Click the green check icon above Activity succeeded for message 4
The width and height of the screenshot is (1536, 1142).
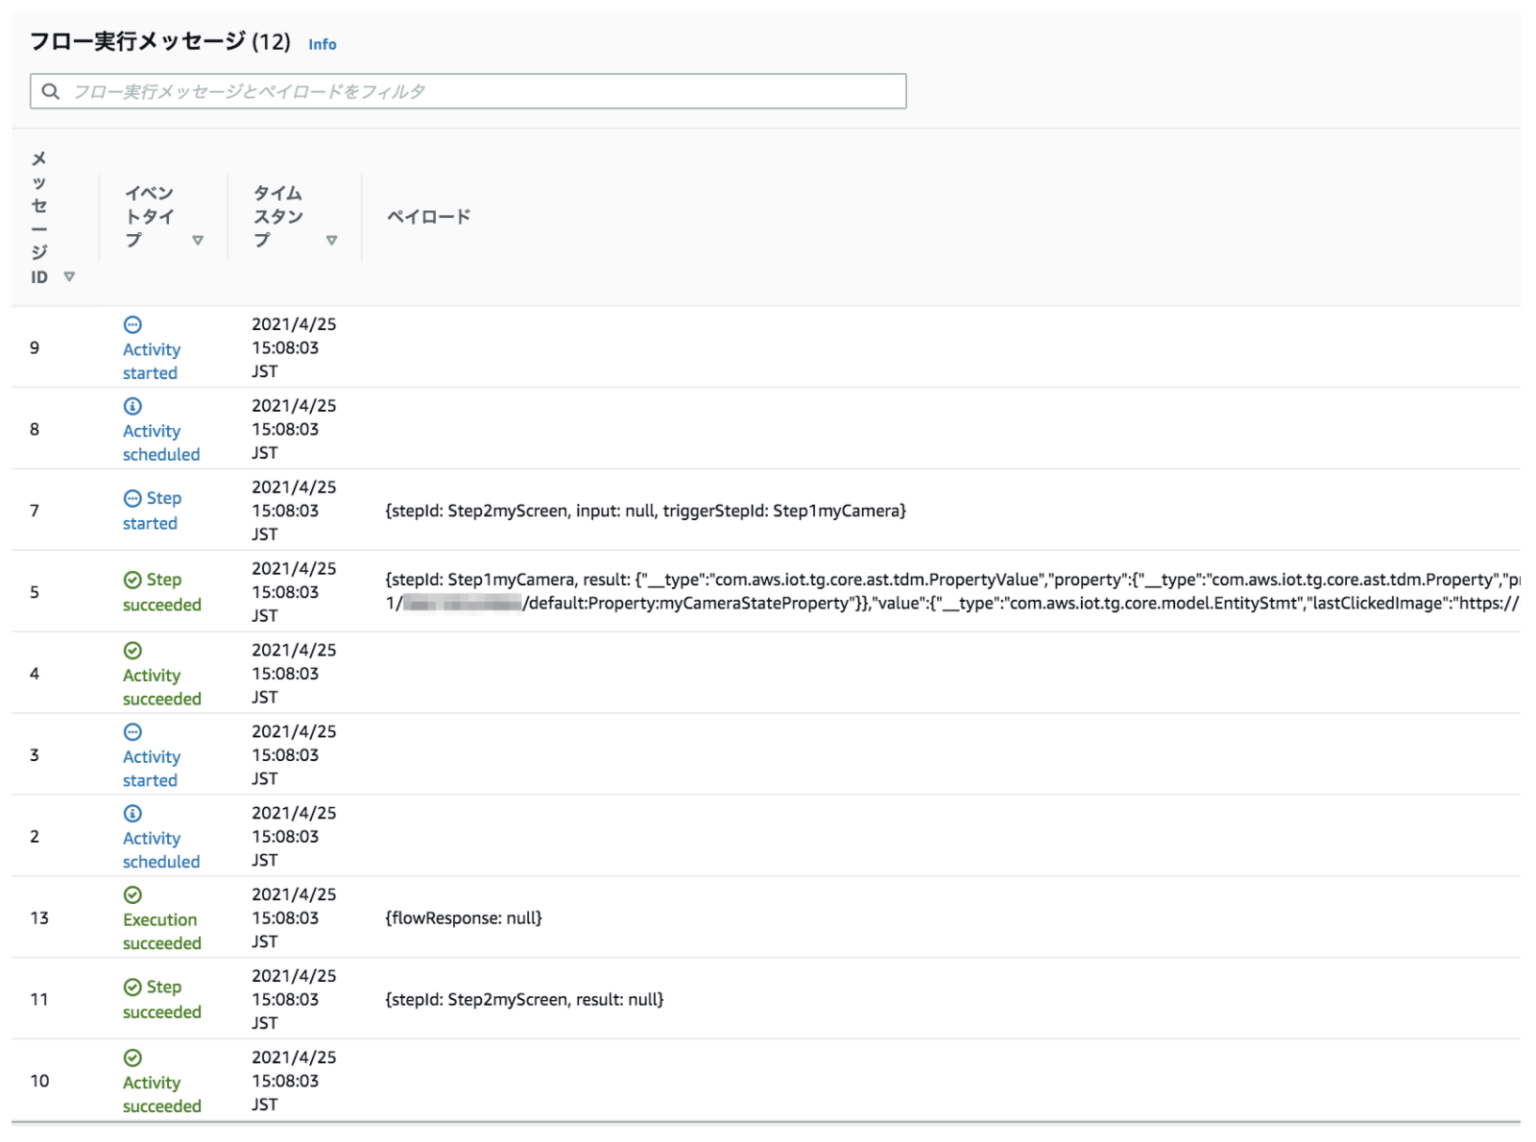tap(133, 650)
